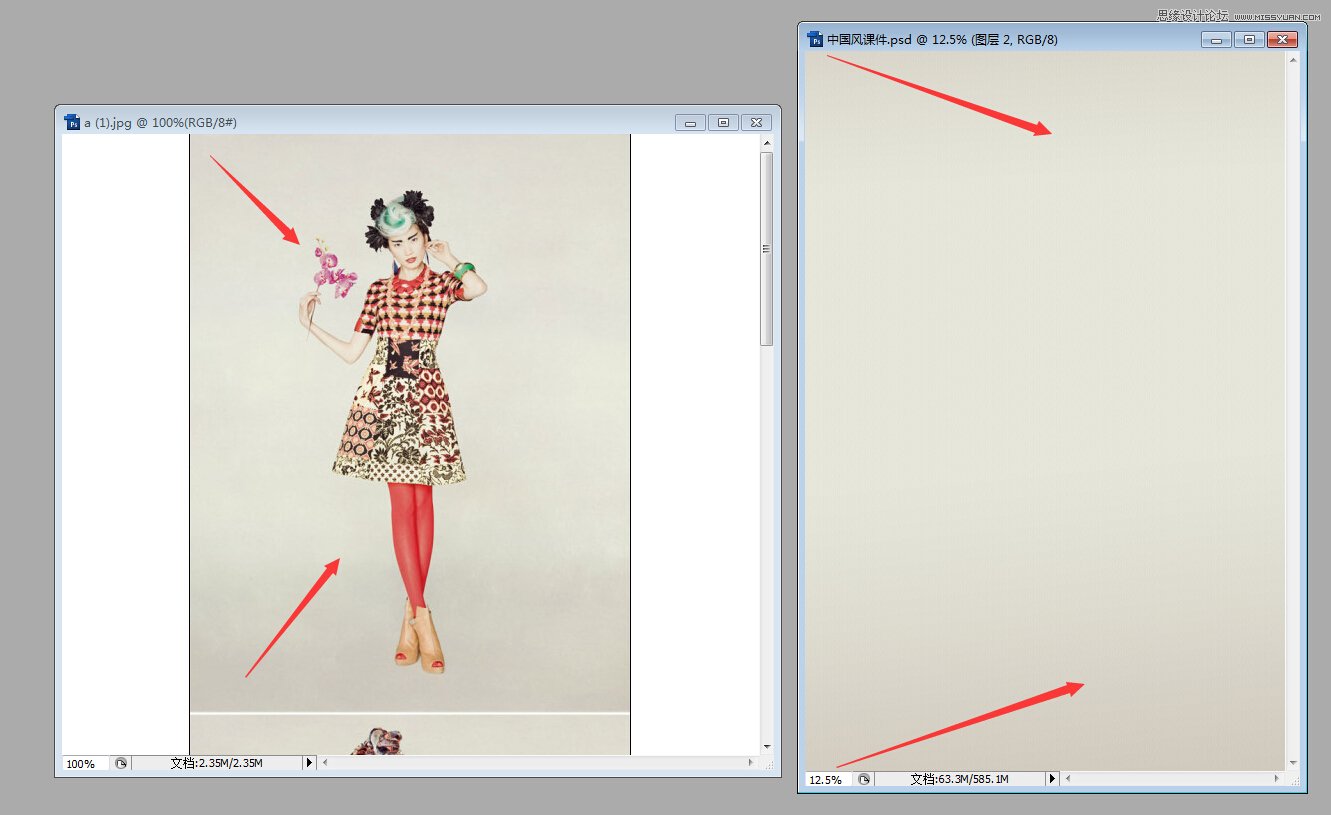
Task: Click the status preview icon in 中国风课件.psd window
Action: (x=865, y=779)
